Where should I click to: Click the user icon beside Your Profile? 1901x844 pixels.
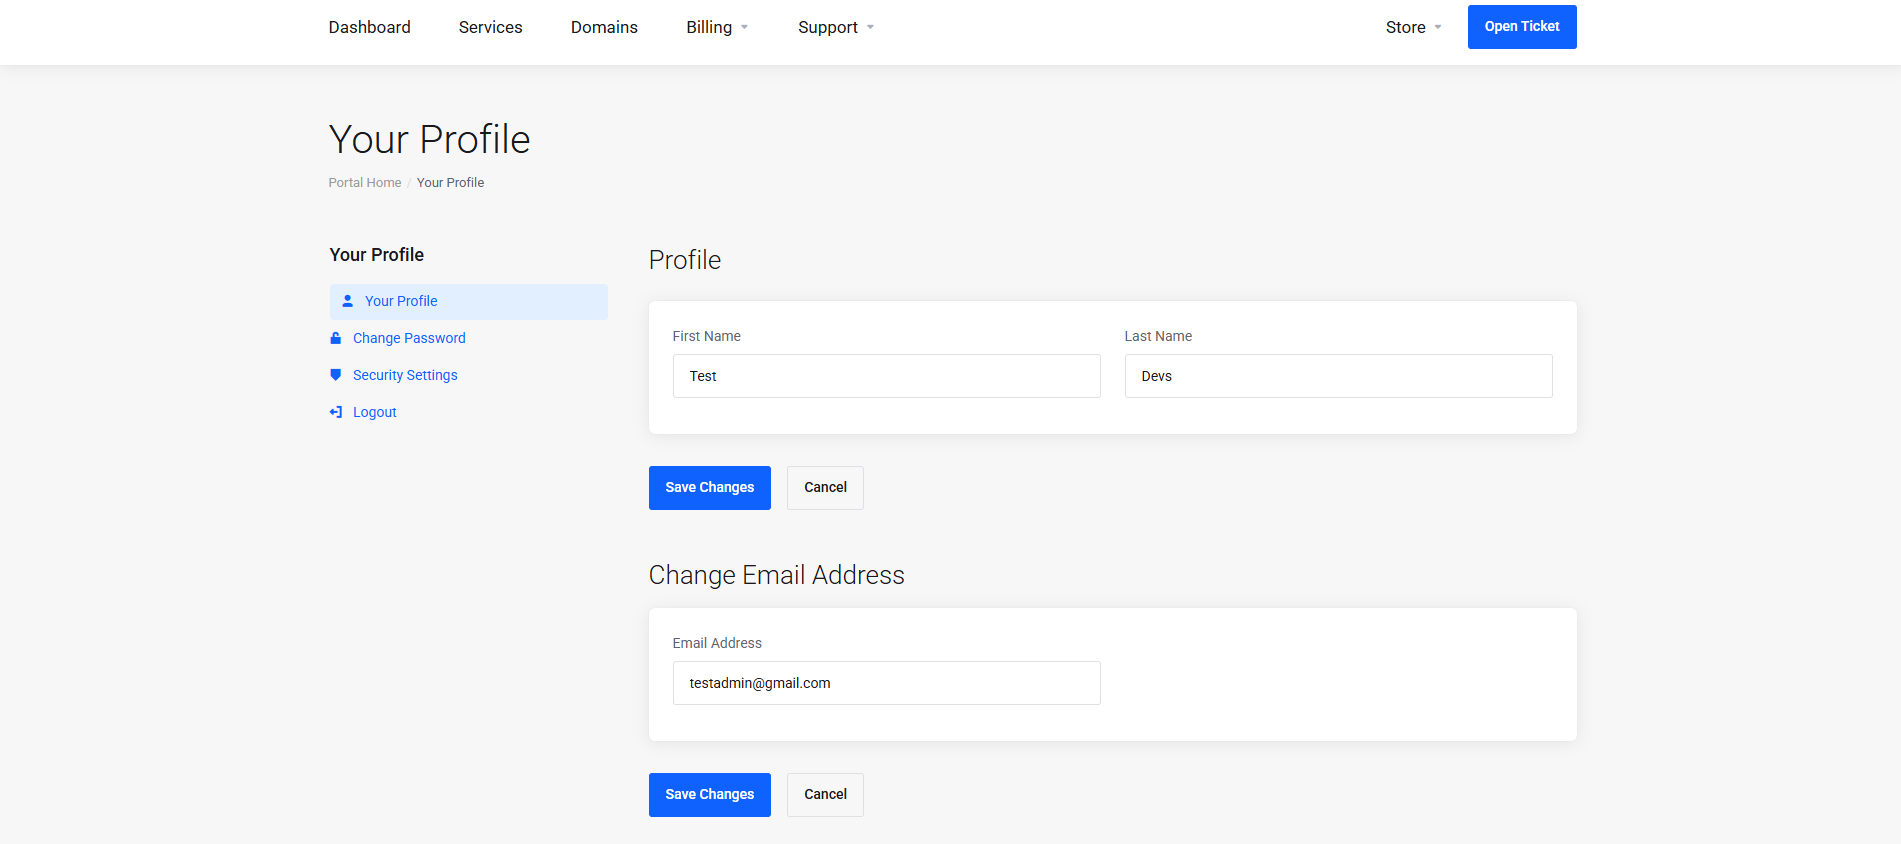(x=348, y=301)
